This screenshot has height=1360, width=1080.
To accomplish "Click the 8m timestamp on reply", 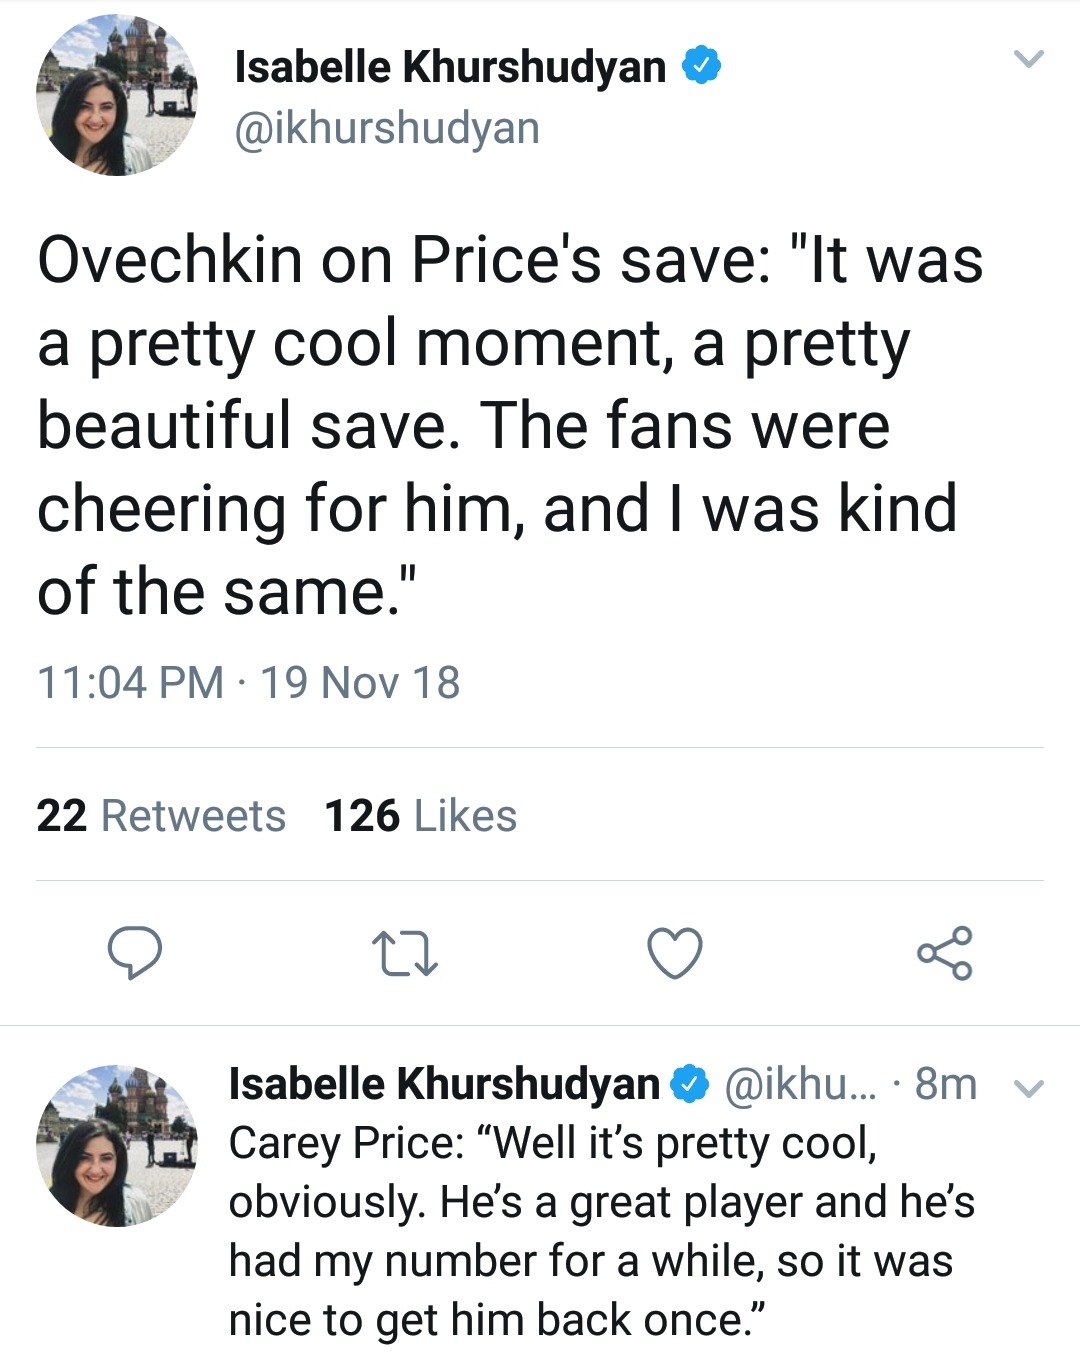I will (945, 1084).
